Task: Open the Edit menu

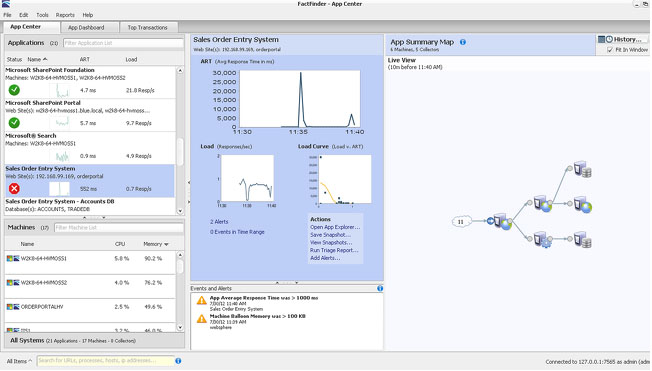Action: pos(24,15)
